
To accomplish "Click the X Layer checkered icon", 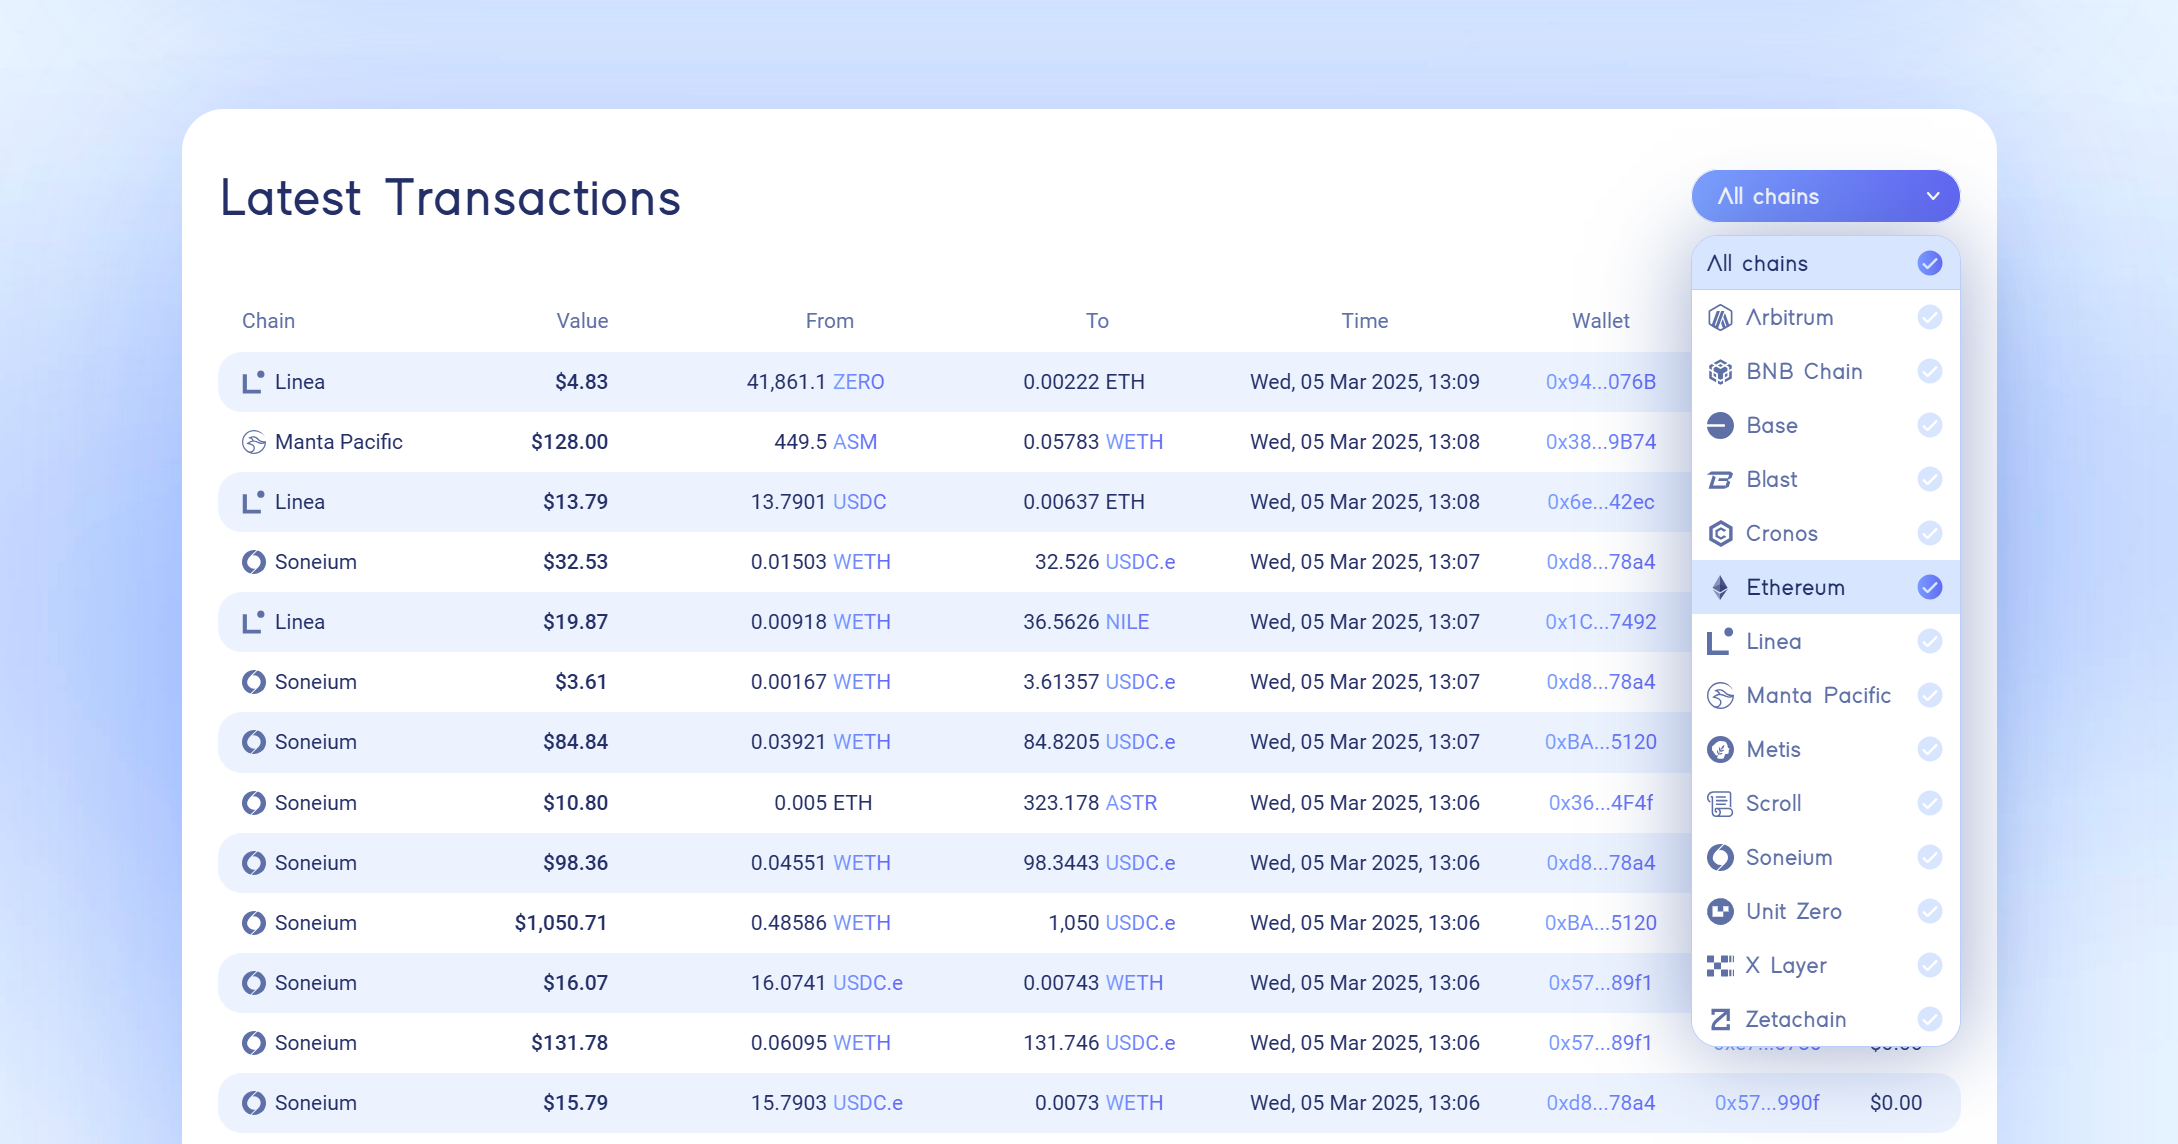I will [1720, 966].
